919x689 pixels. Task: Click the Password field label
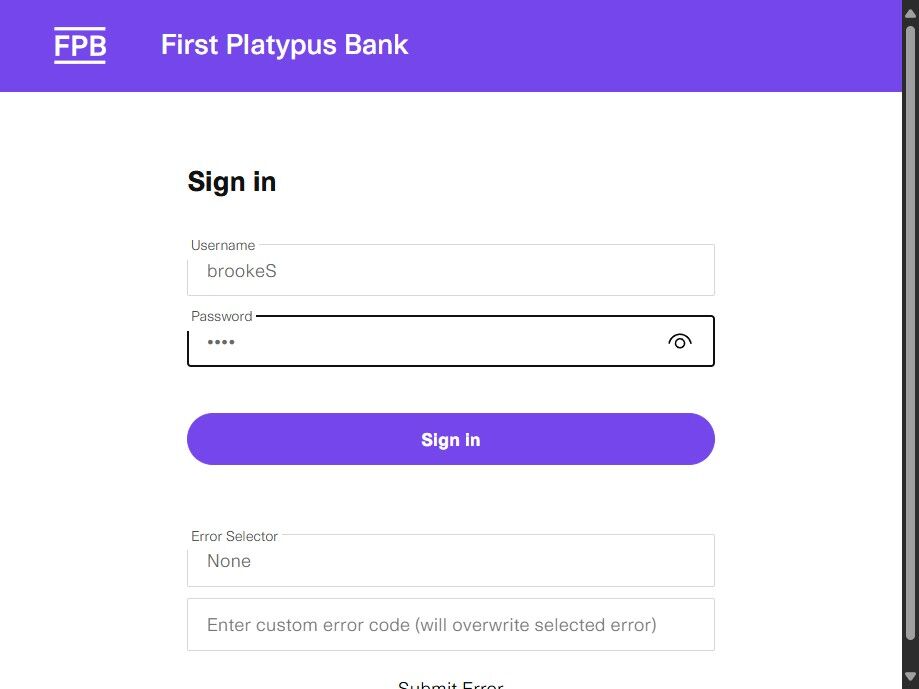(221, 316)
